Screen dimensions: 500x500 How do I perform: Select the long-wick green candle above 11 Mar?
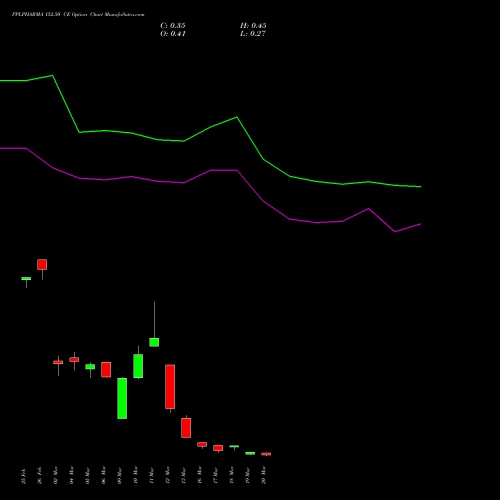click(154, 342)
